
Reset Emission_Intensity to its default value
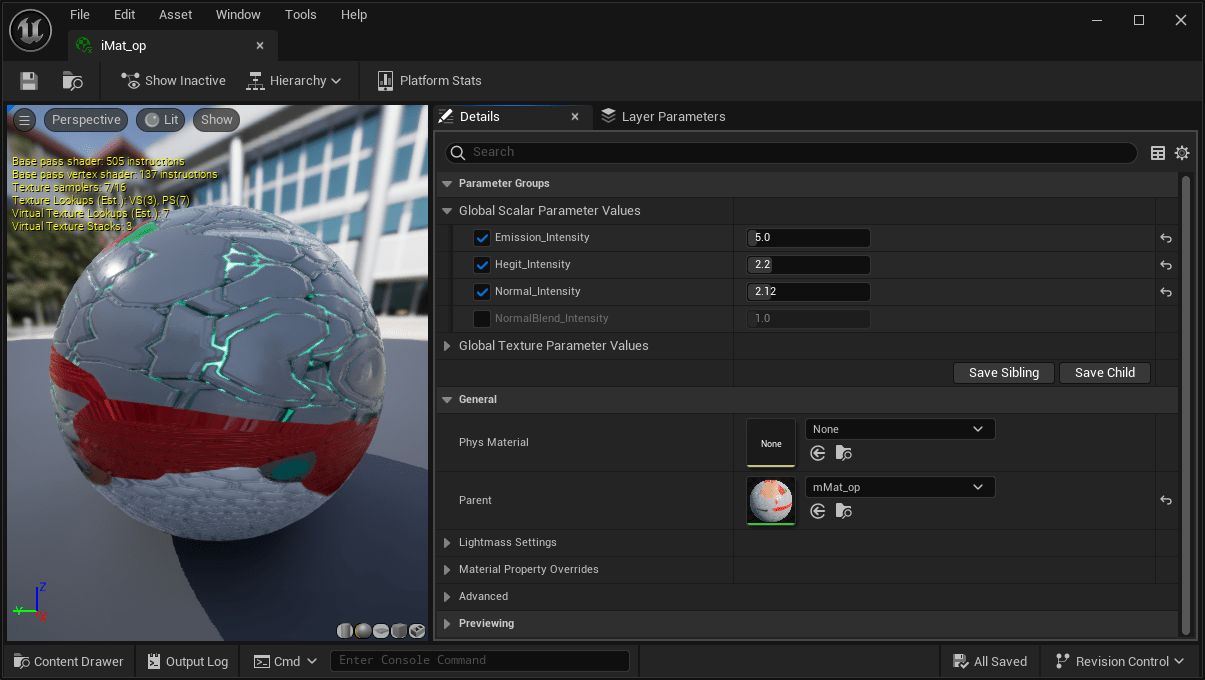[x=1166, y=238]
